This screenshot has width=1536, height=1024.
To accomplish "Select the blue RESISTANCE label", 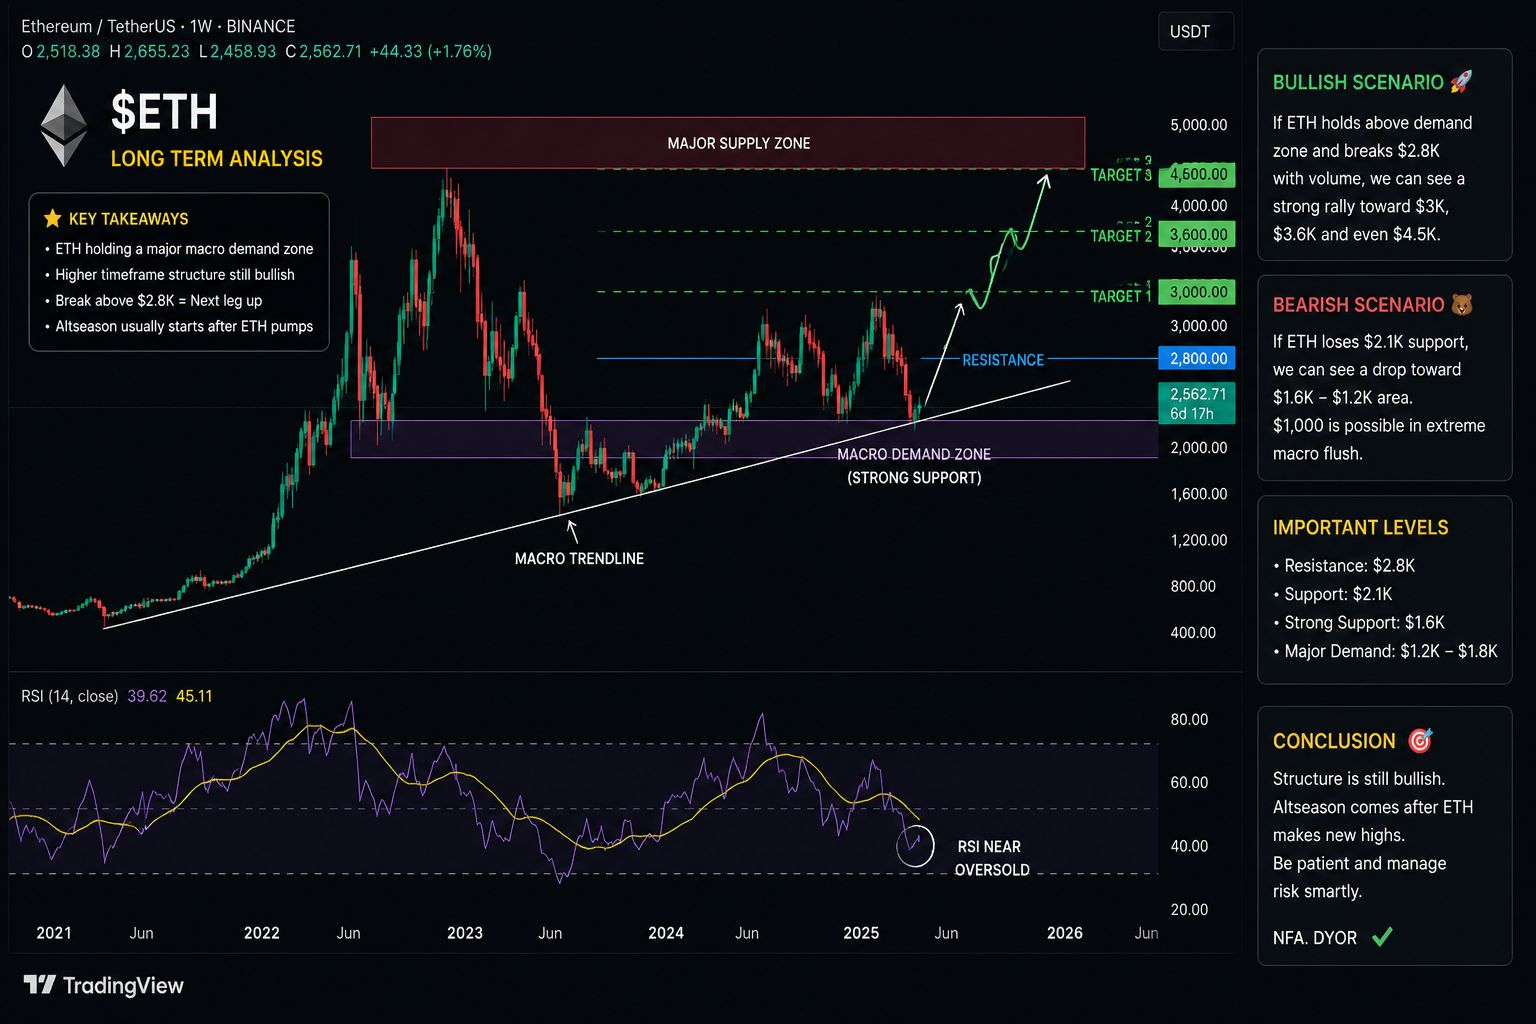I will point(1003,360).
